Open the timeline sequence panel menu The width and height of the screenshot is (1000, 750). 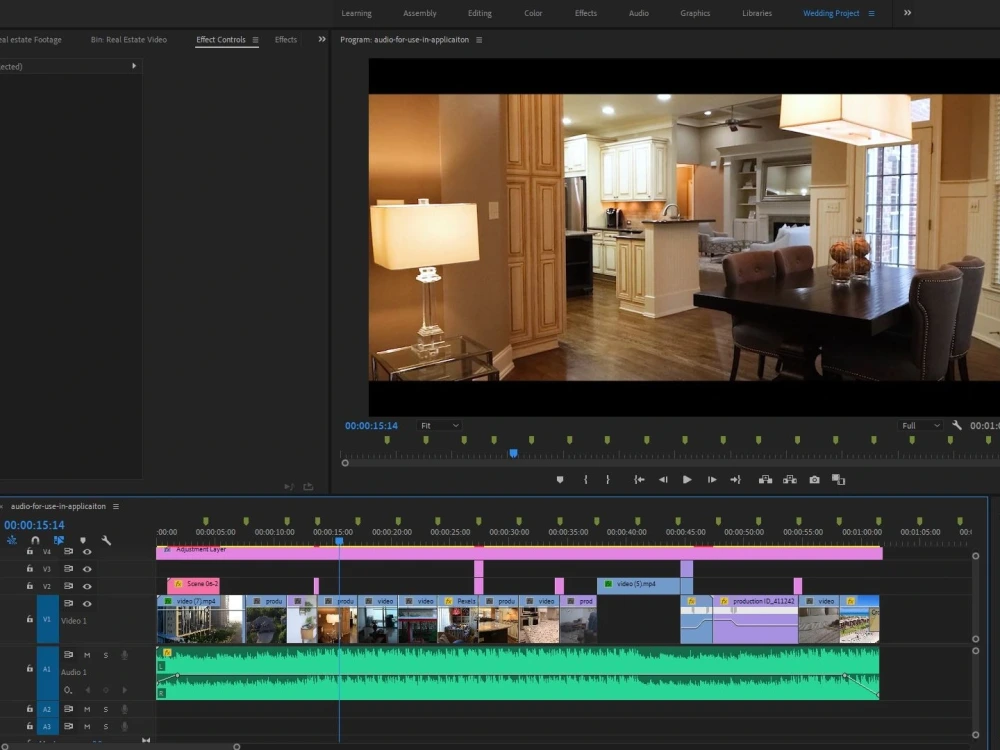[116, 506]
